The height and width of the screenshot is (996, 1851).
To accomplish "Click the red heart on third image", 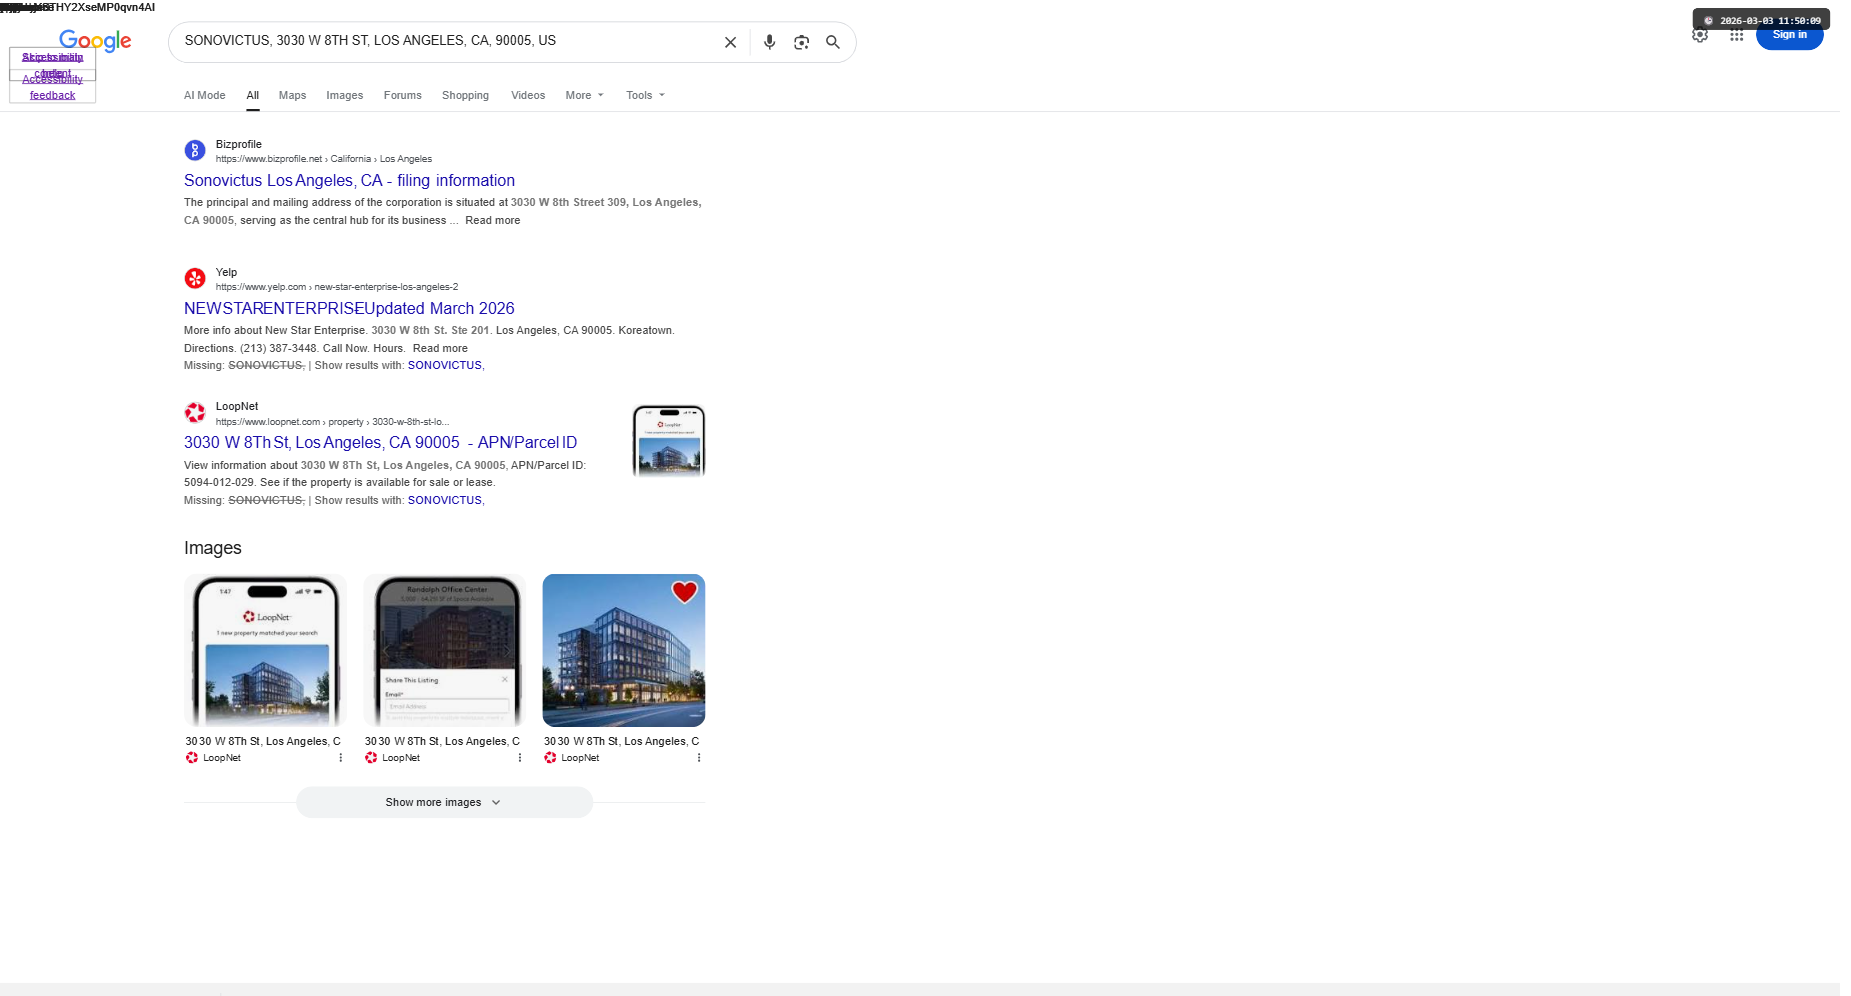I will [684, 592].
